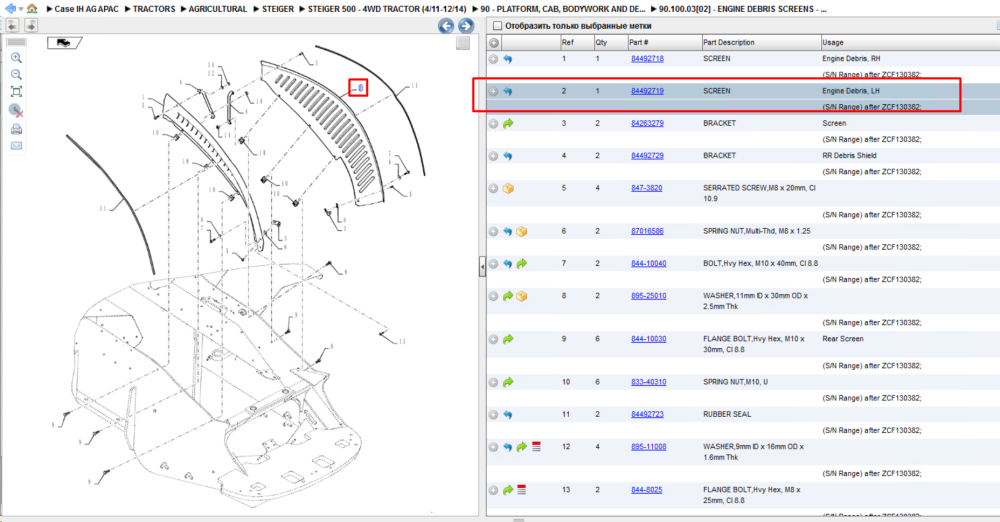Open the history dropdown next to back arrow
Screen dimensions: 1000x522
point(20,9)
